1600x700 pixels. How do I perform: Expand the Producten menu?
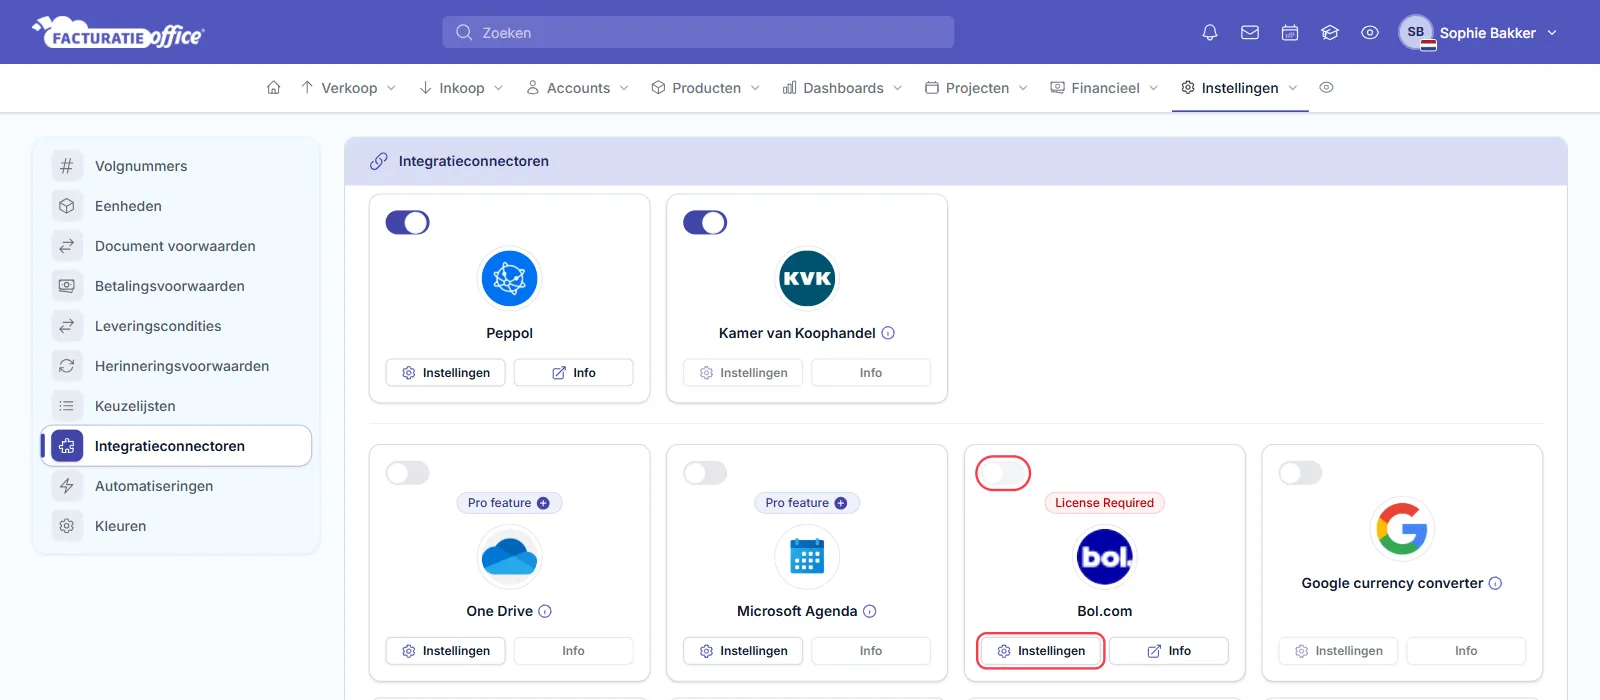[x=706, y=88]
